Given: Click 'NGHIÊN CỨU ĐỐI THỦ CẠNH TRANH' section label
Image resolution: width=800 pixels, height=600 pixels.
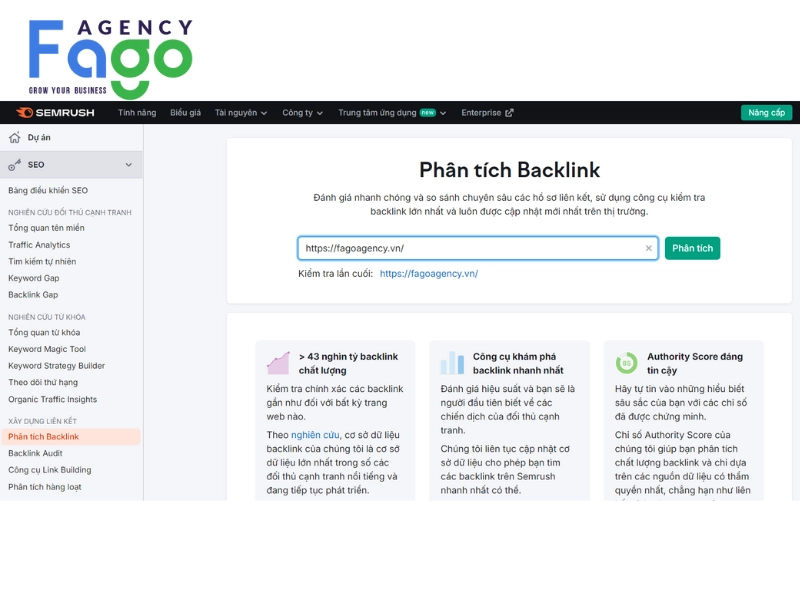Looking at the screenshot, I should [x=69, y=212].
